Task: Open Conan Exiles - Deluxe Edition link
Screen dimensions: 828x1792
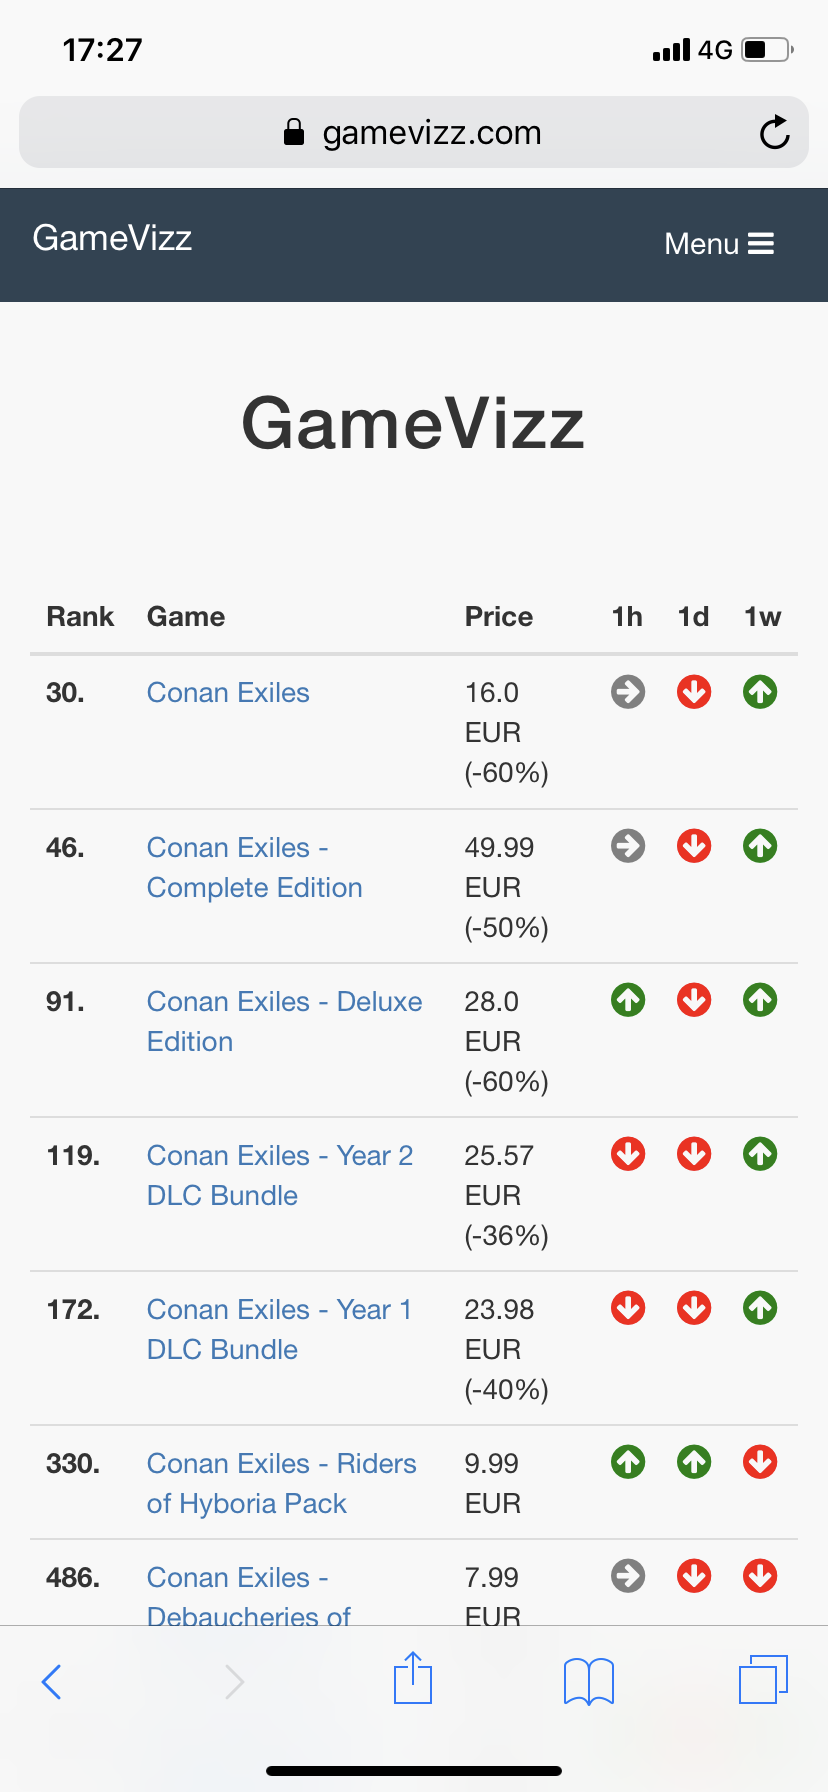Action: pyautogui.click(x=284, y=1021)
